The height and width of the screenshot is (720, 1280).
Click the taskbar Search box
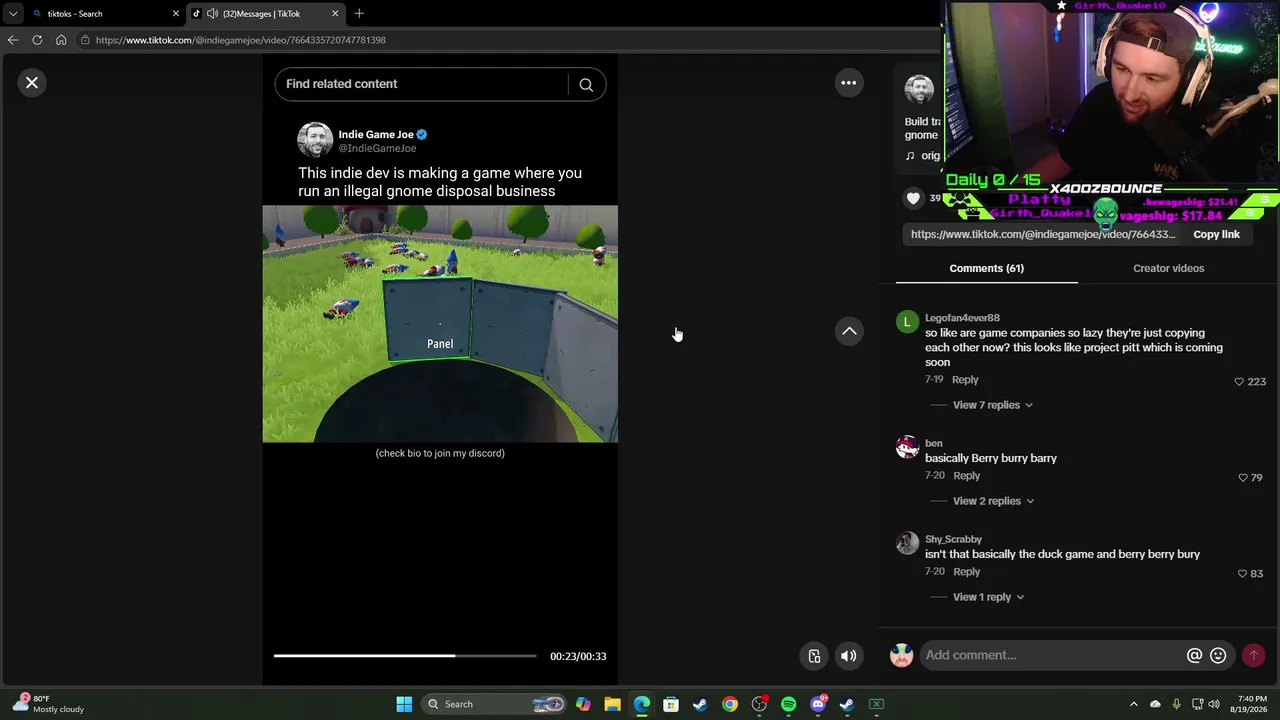click(496, 704)
